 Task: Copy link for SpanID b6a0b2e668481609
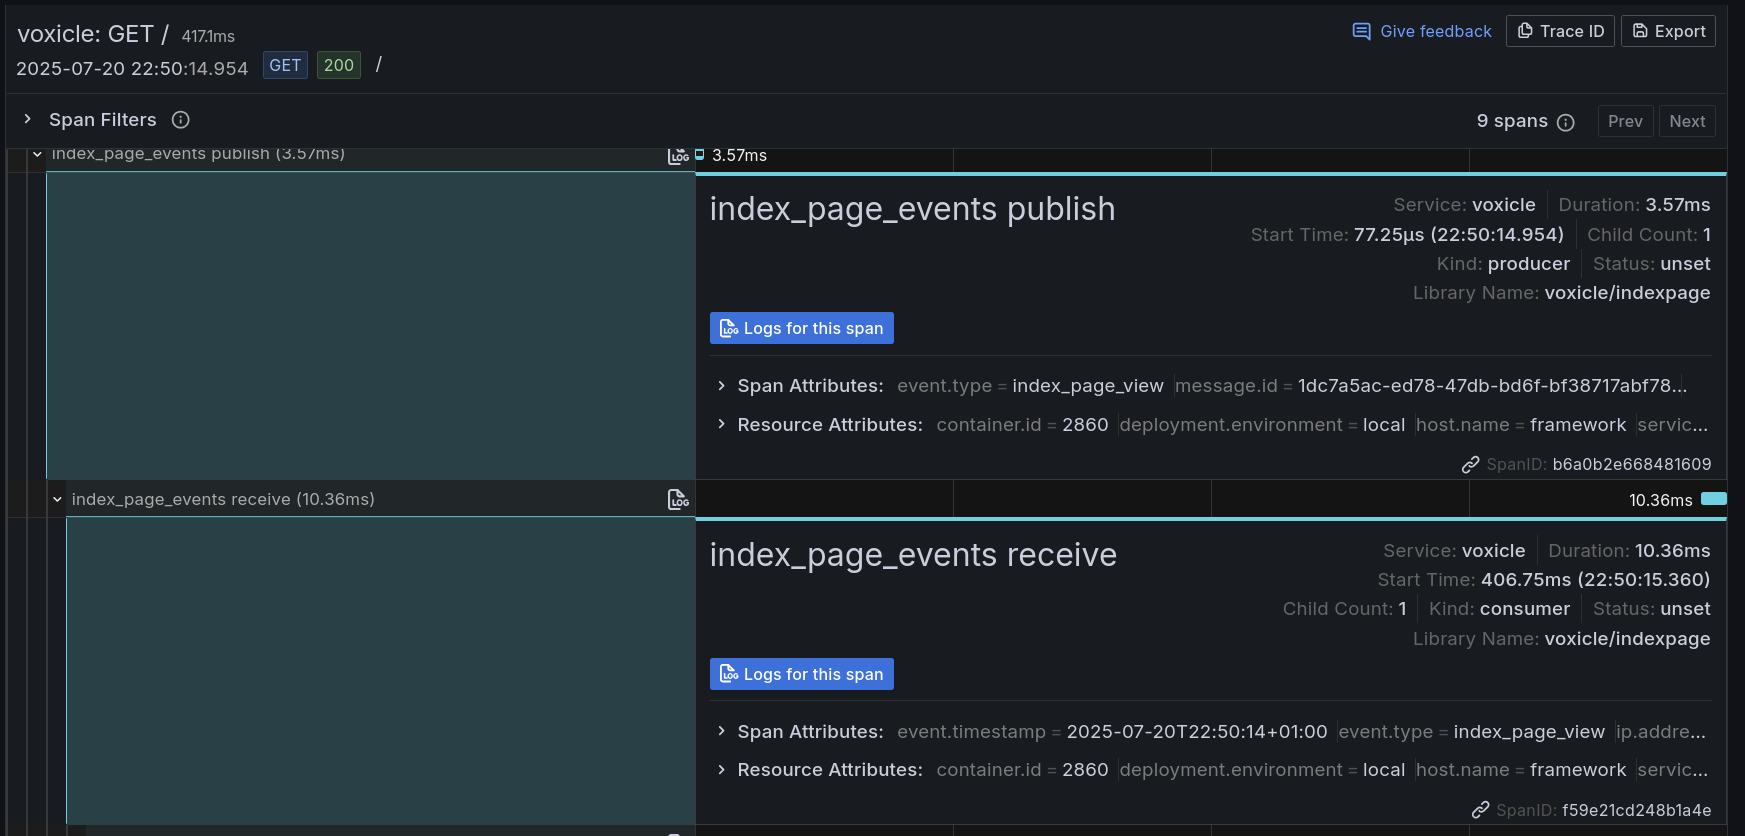click(1470, 464)
